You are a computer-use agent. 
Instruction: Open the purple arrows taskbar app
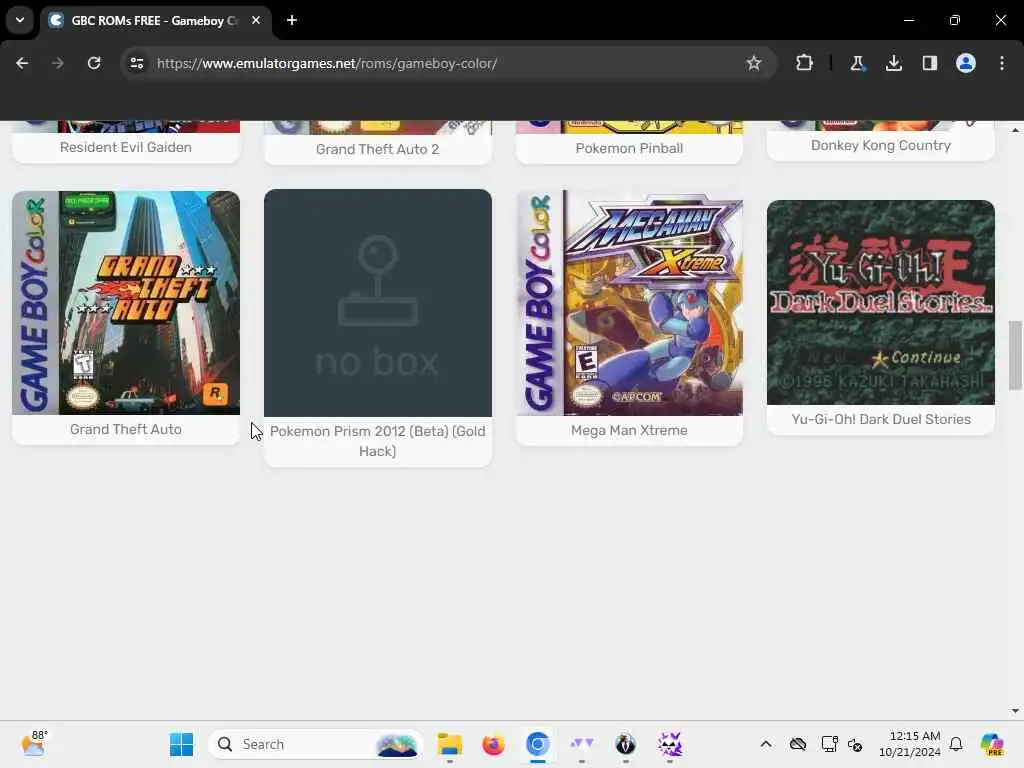[x=581, y=744]
